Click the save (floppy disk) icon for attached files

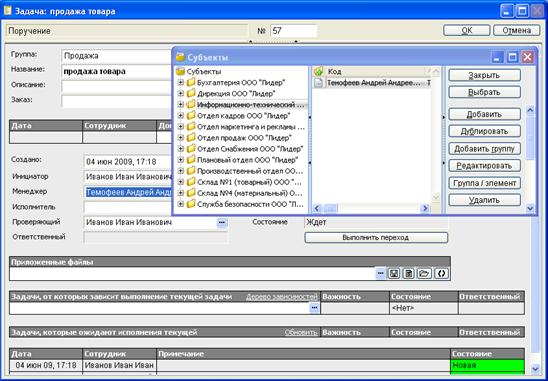(394, 273)
